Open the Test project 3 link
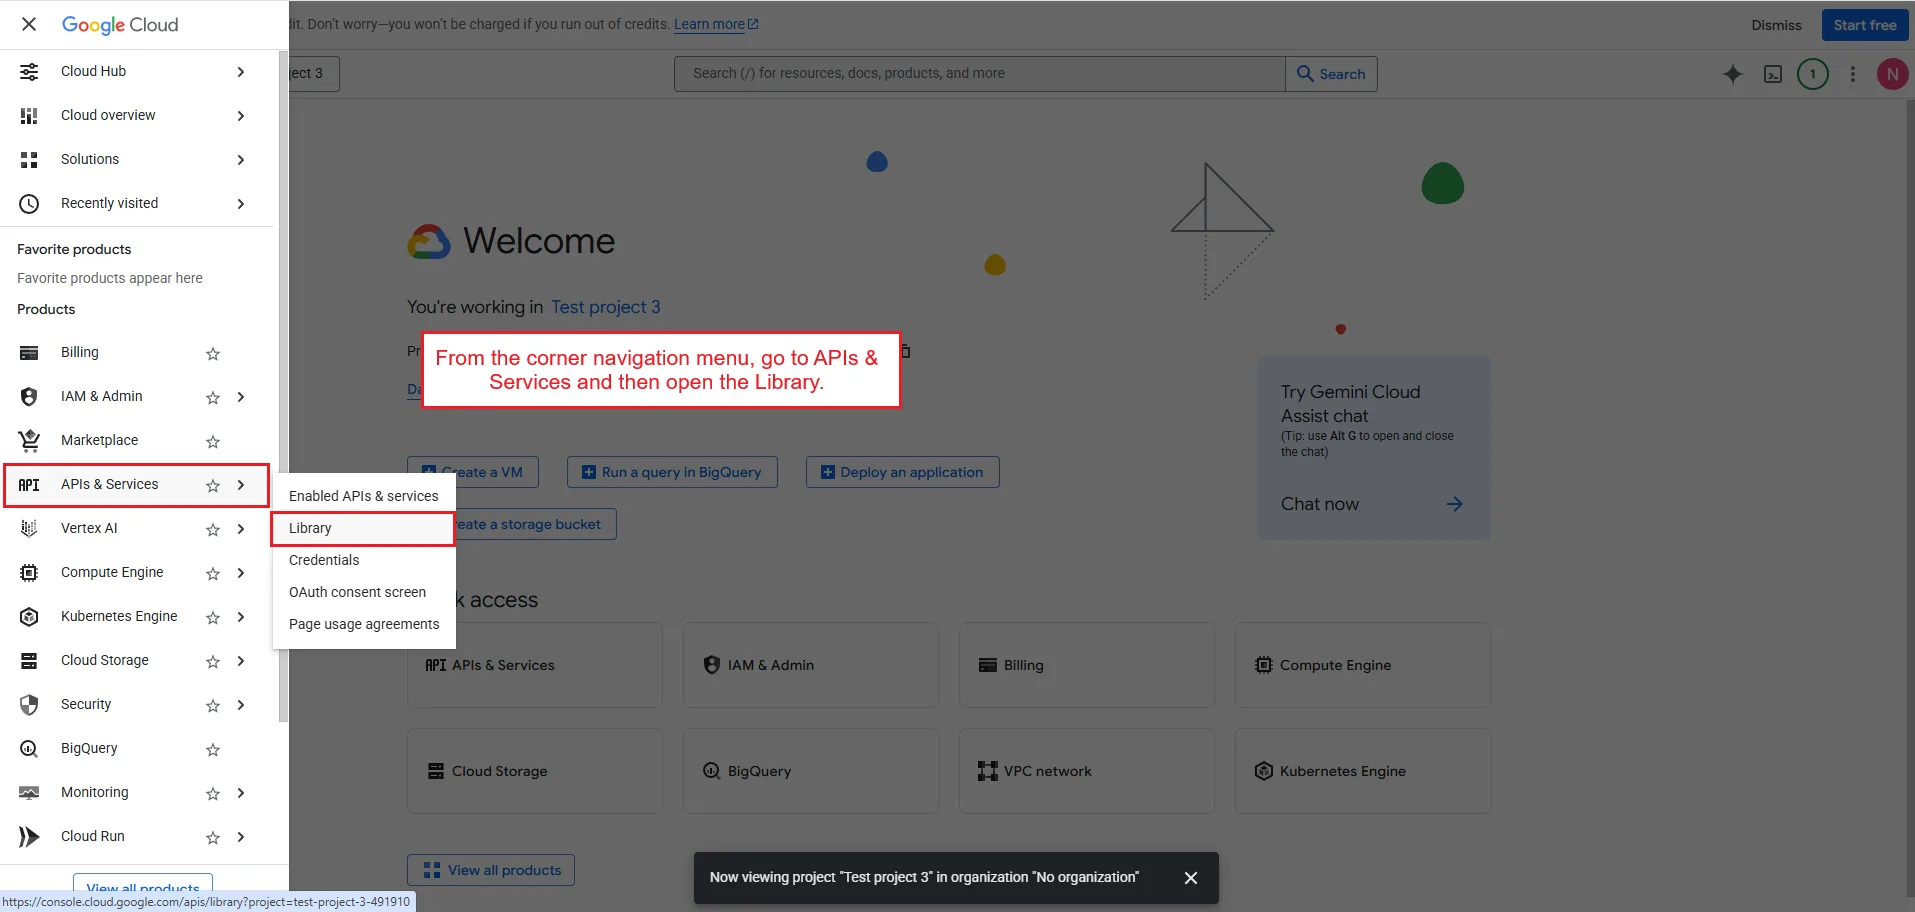1915x912 pixels. pyautogui.click(x=606, y=307)
